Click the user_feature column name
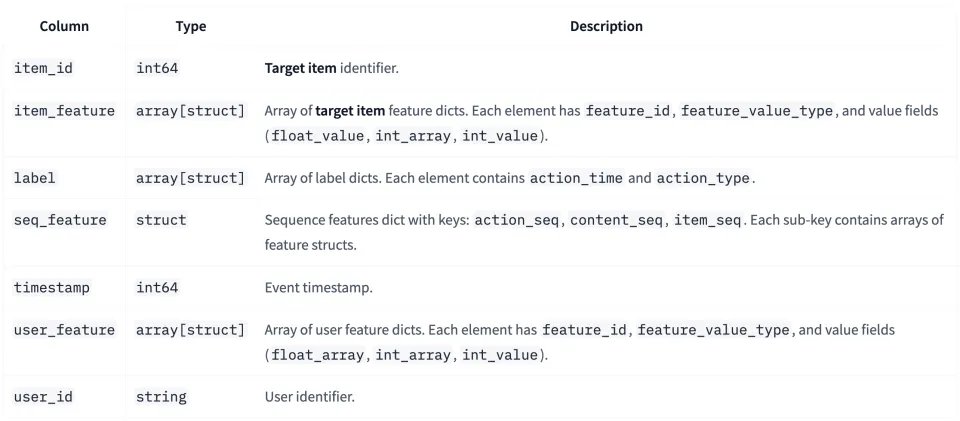 click(64, 330)
